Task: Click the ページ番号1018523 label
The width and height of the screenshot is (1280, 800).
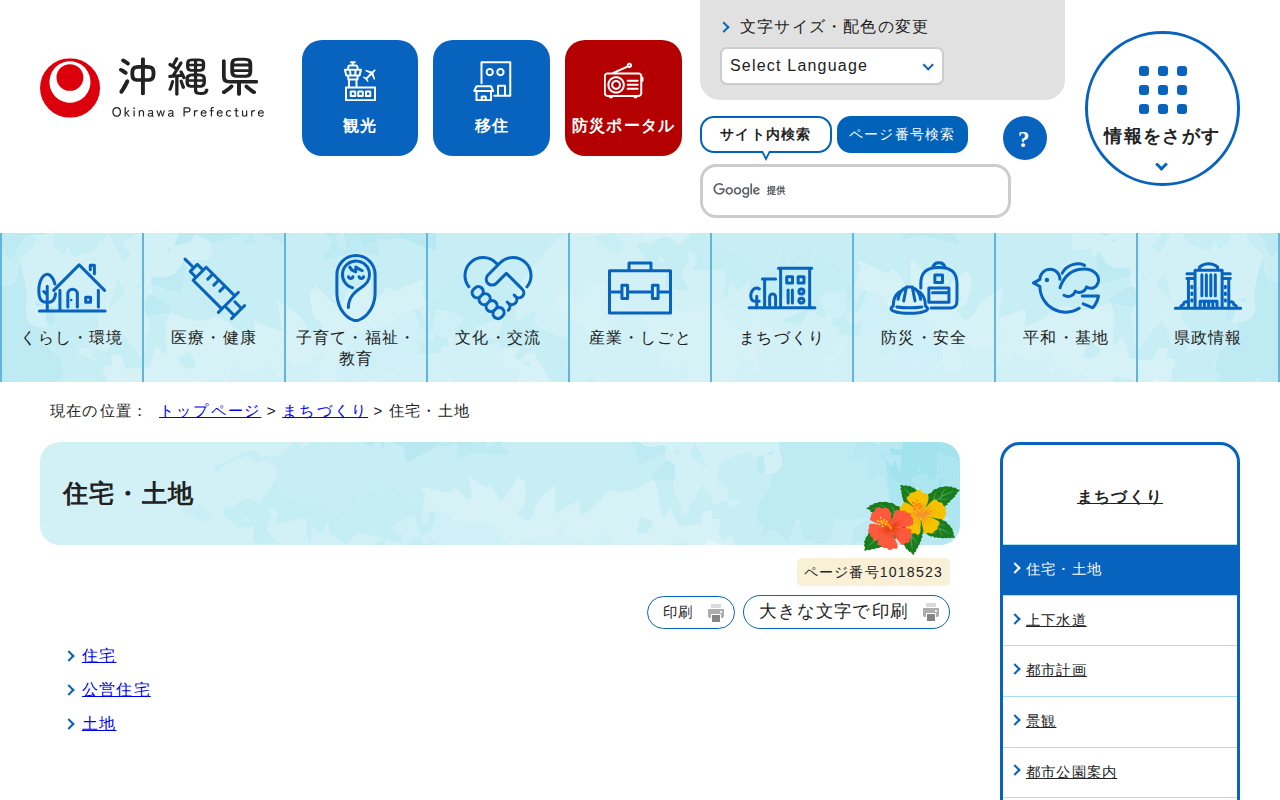Action: pos(873,573)
